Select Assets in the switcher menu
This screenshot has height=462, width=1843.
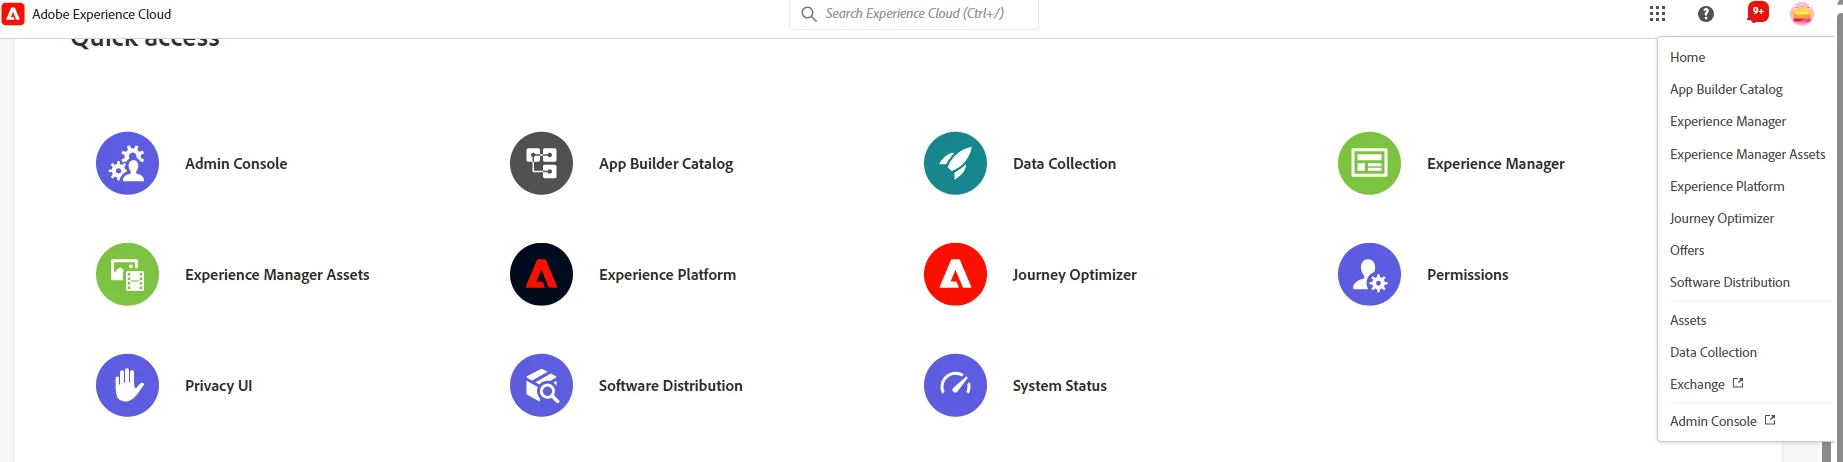1688,320
